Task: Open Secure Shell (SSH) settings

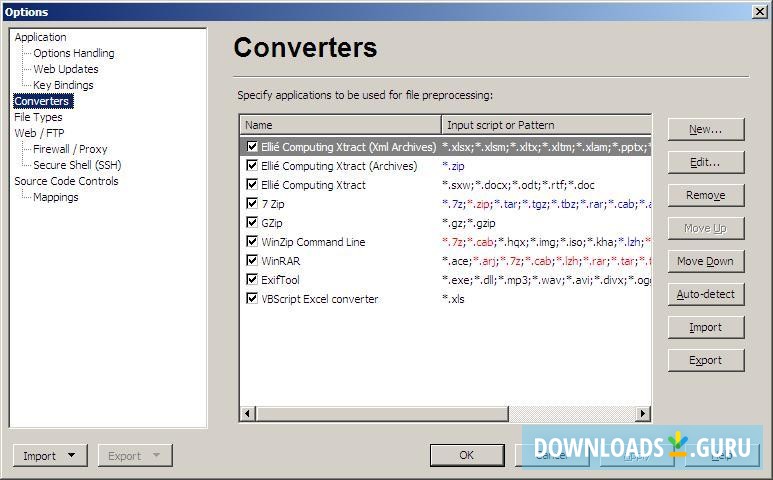Action: [x=77, y=165]
